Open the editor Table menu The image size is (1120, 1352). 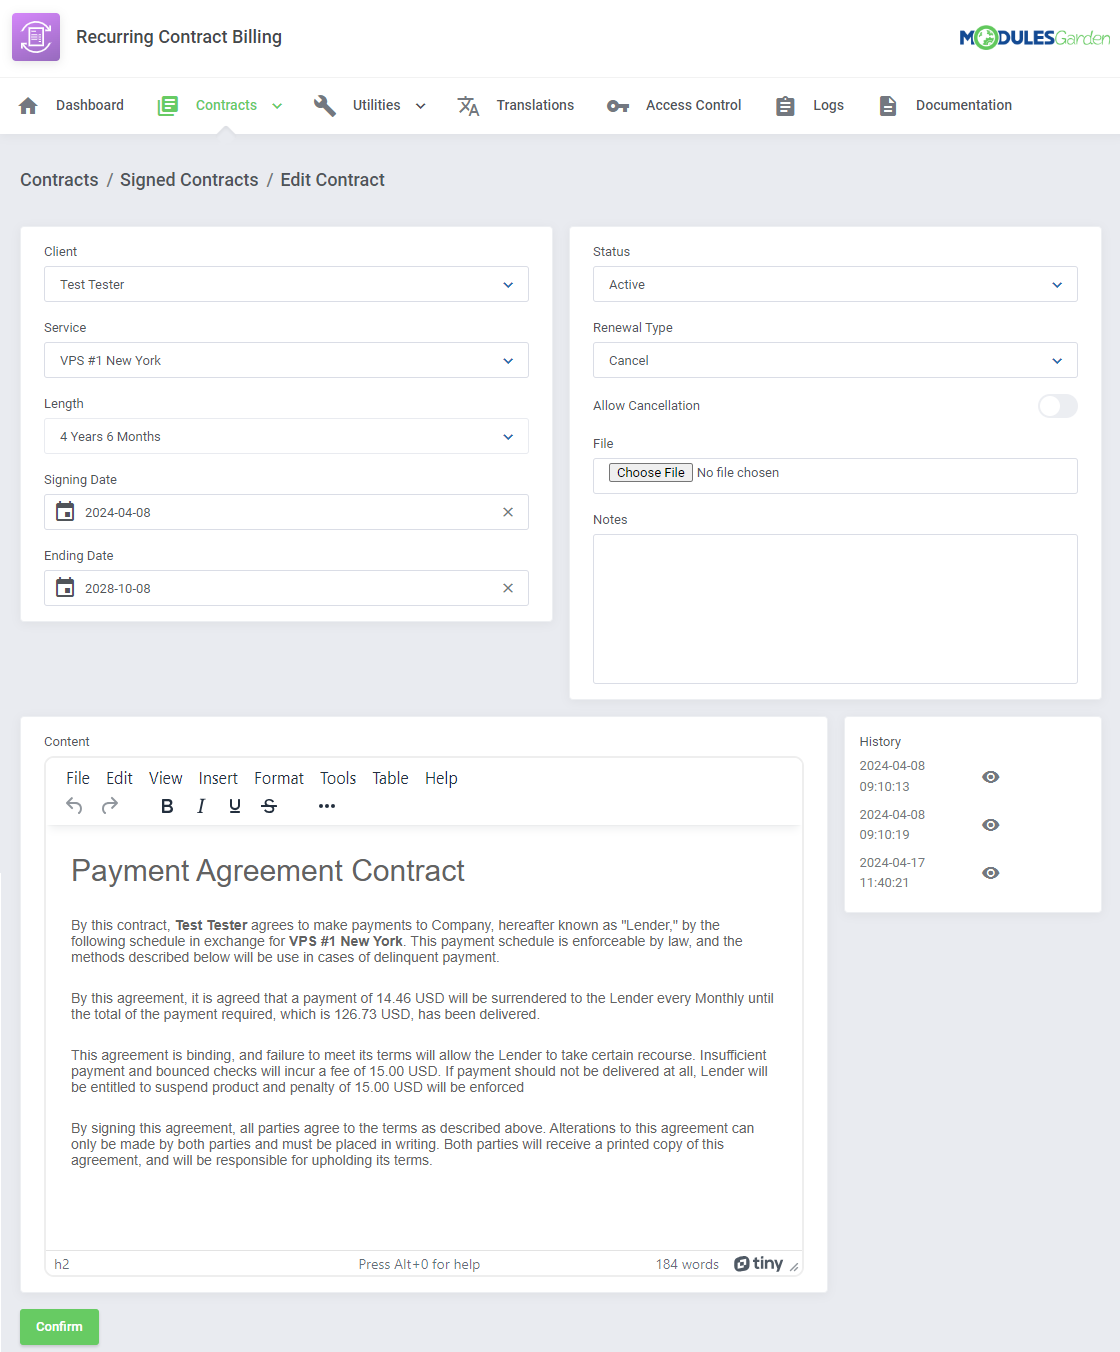coord(390,778)
